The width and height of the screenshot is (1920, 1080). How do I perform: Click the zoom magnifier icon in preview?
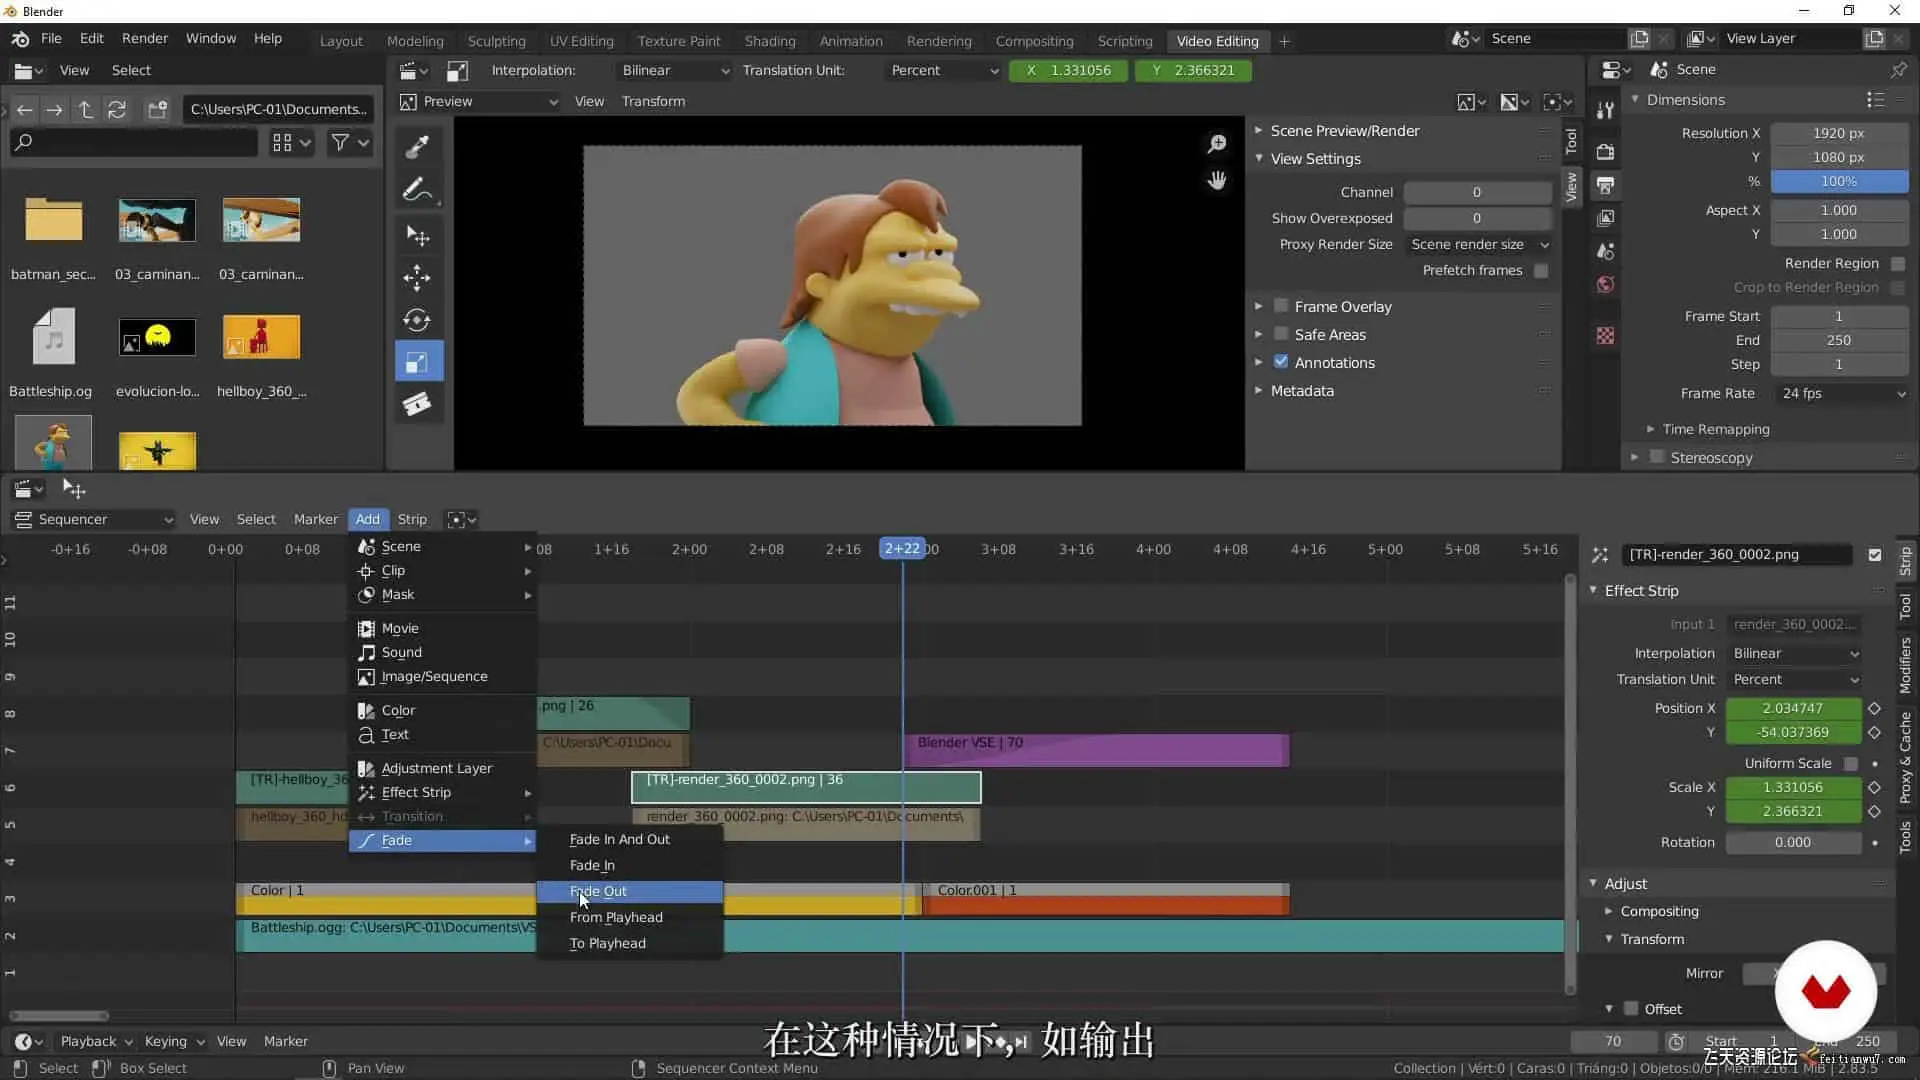[x=1217, y=145]
